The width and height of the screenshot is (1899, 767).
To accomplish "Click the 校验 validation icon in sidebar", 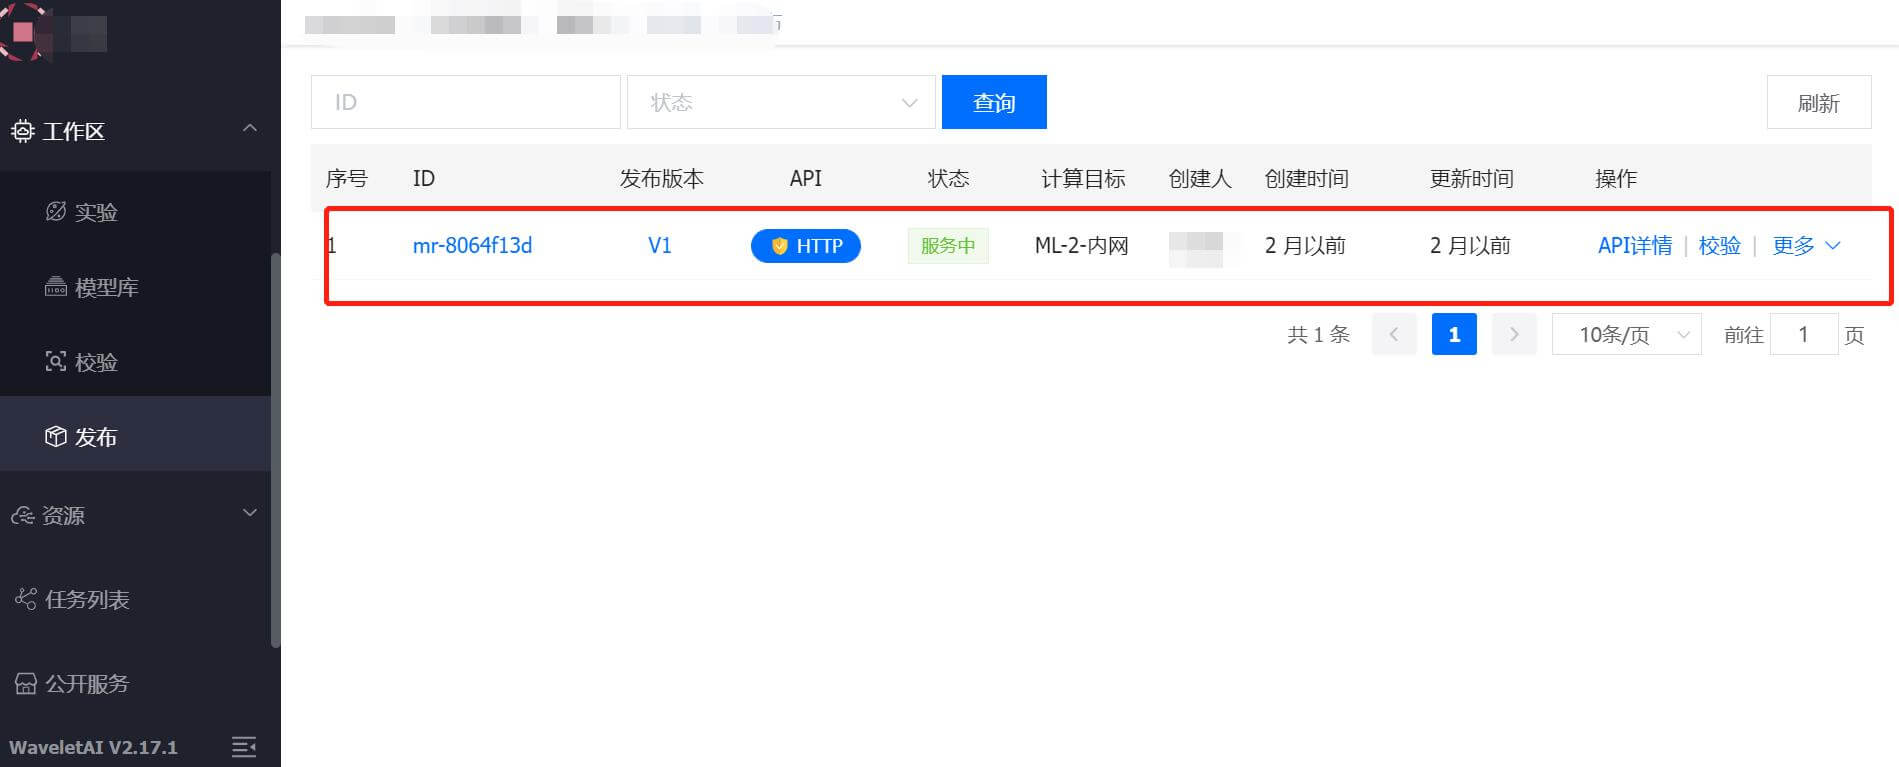I will (x=56, y=362).
